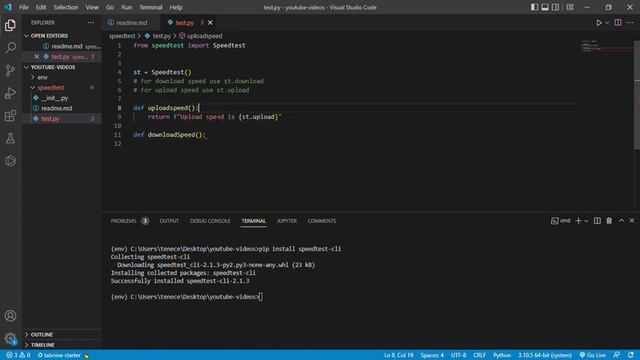Image resolution: width=640 pixels, height=360 pixels.
Task: Split the terminal panel
Action: 597,221
